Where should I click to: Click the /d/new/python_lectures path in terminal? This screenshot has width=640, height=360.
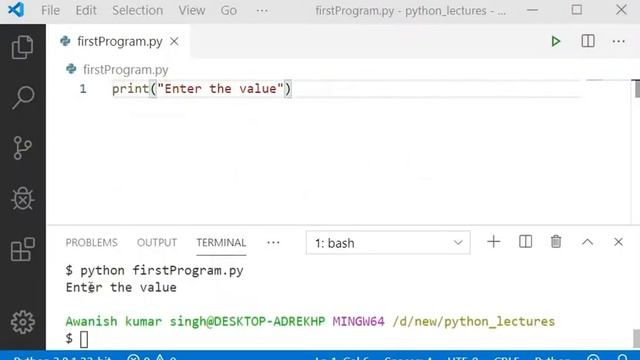pos(473,322)
